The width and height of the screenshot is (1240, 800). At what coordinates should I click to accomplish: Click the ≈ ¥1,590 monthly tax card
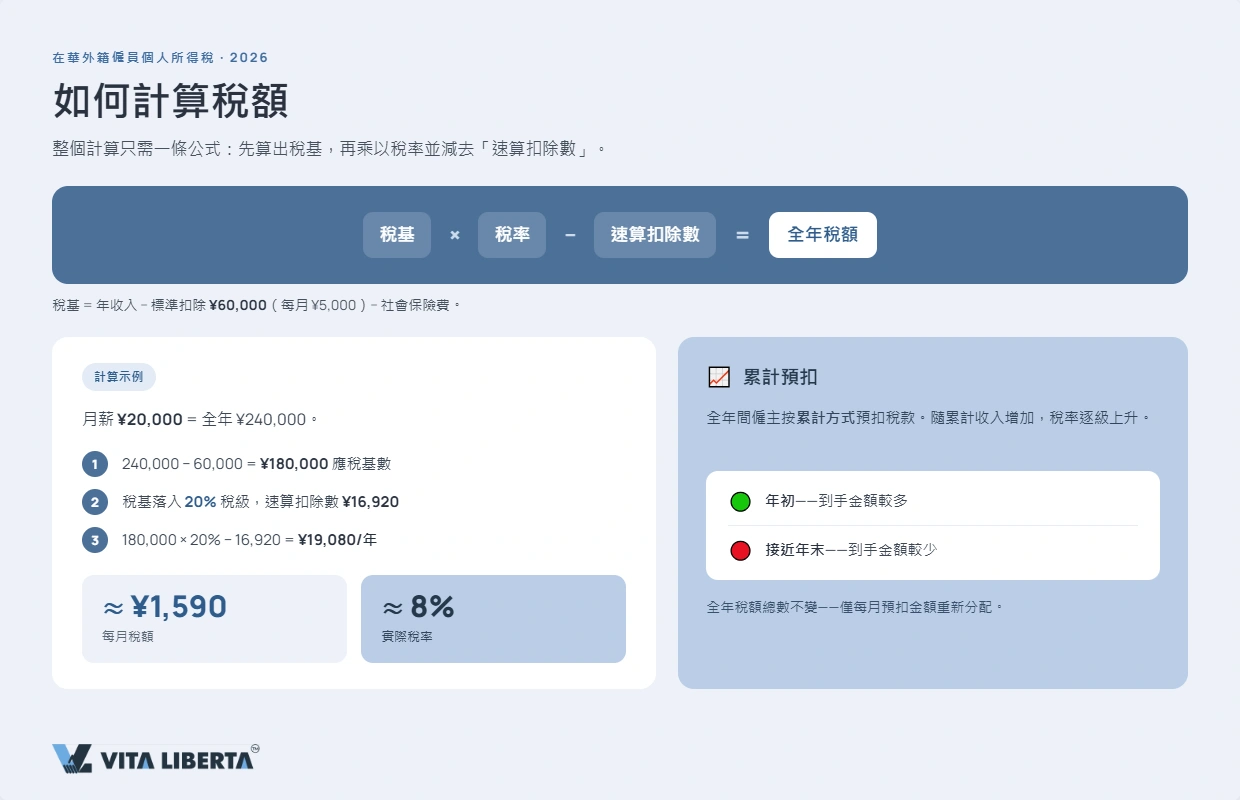pos(214,619)
